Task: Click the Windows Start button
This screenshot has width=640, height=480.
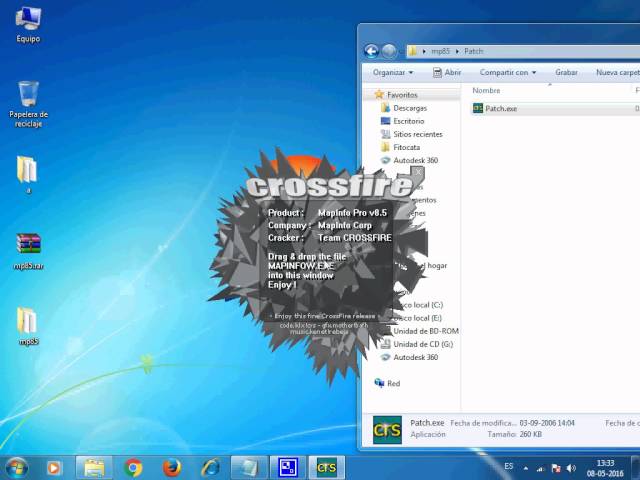Action: click(17, 468)
